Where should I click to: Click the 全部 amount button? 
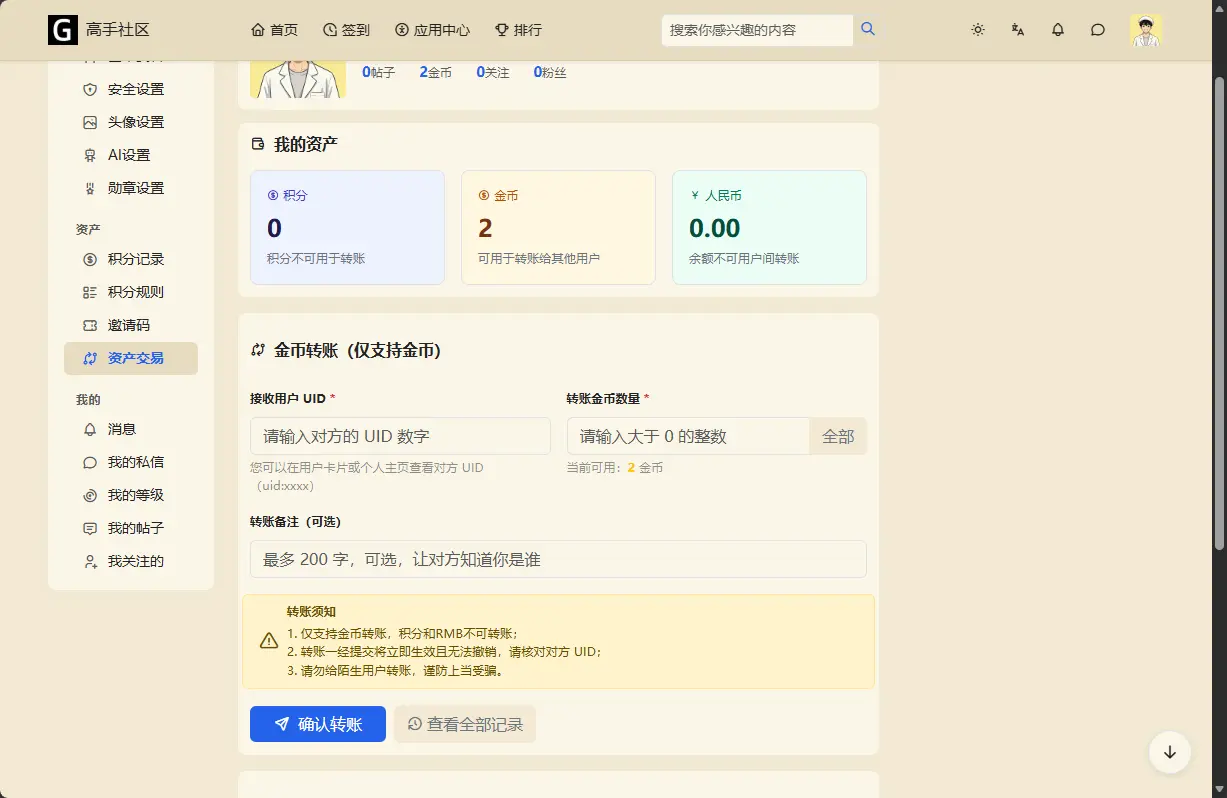(x=838, y=436)
